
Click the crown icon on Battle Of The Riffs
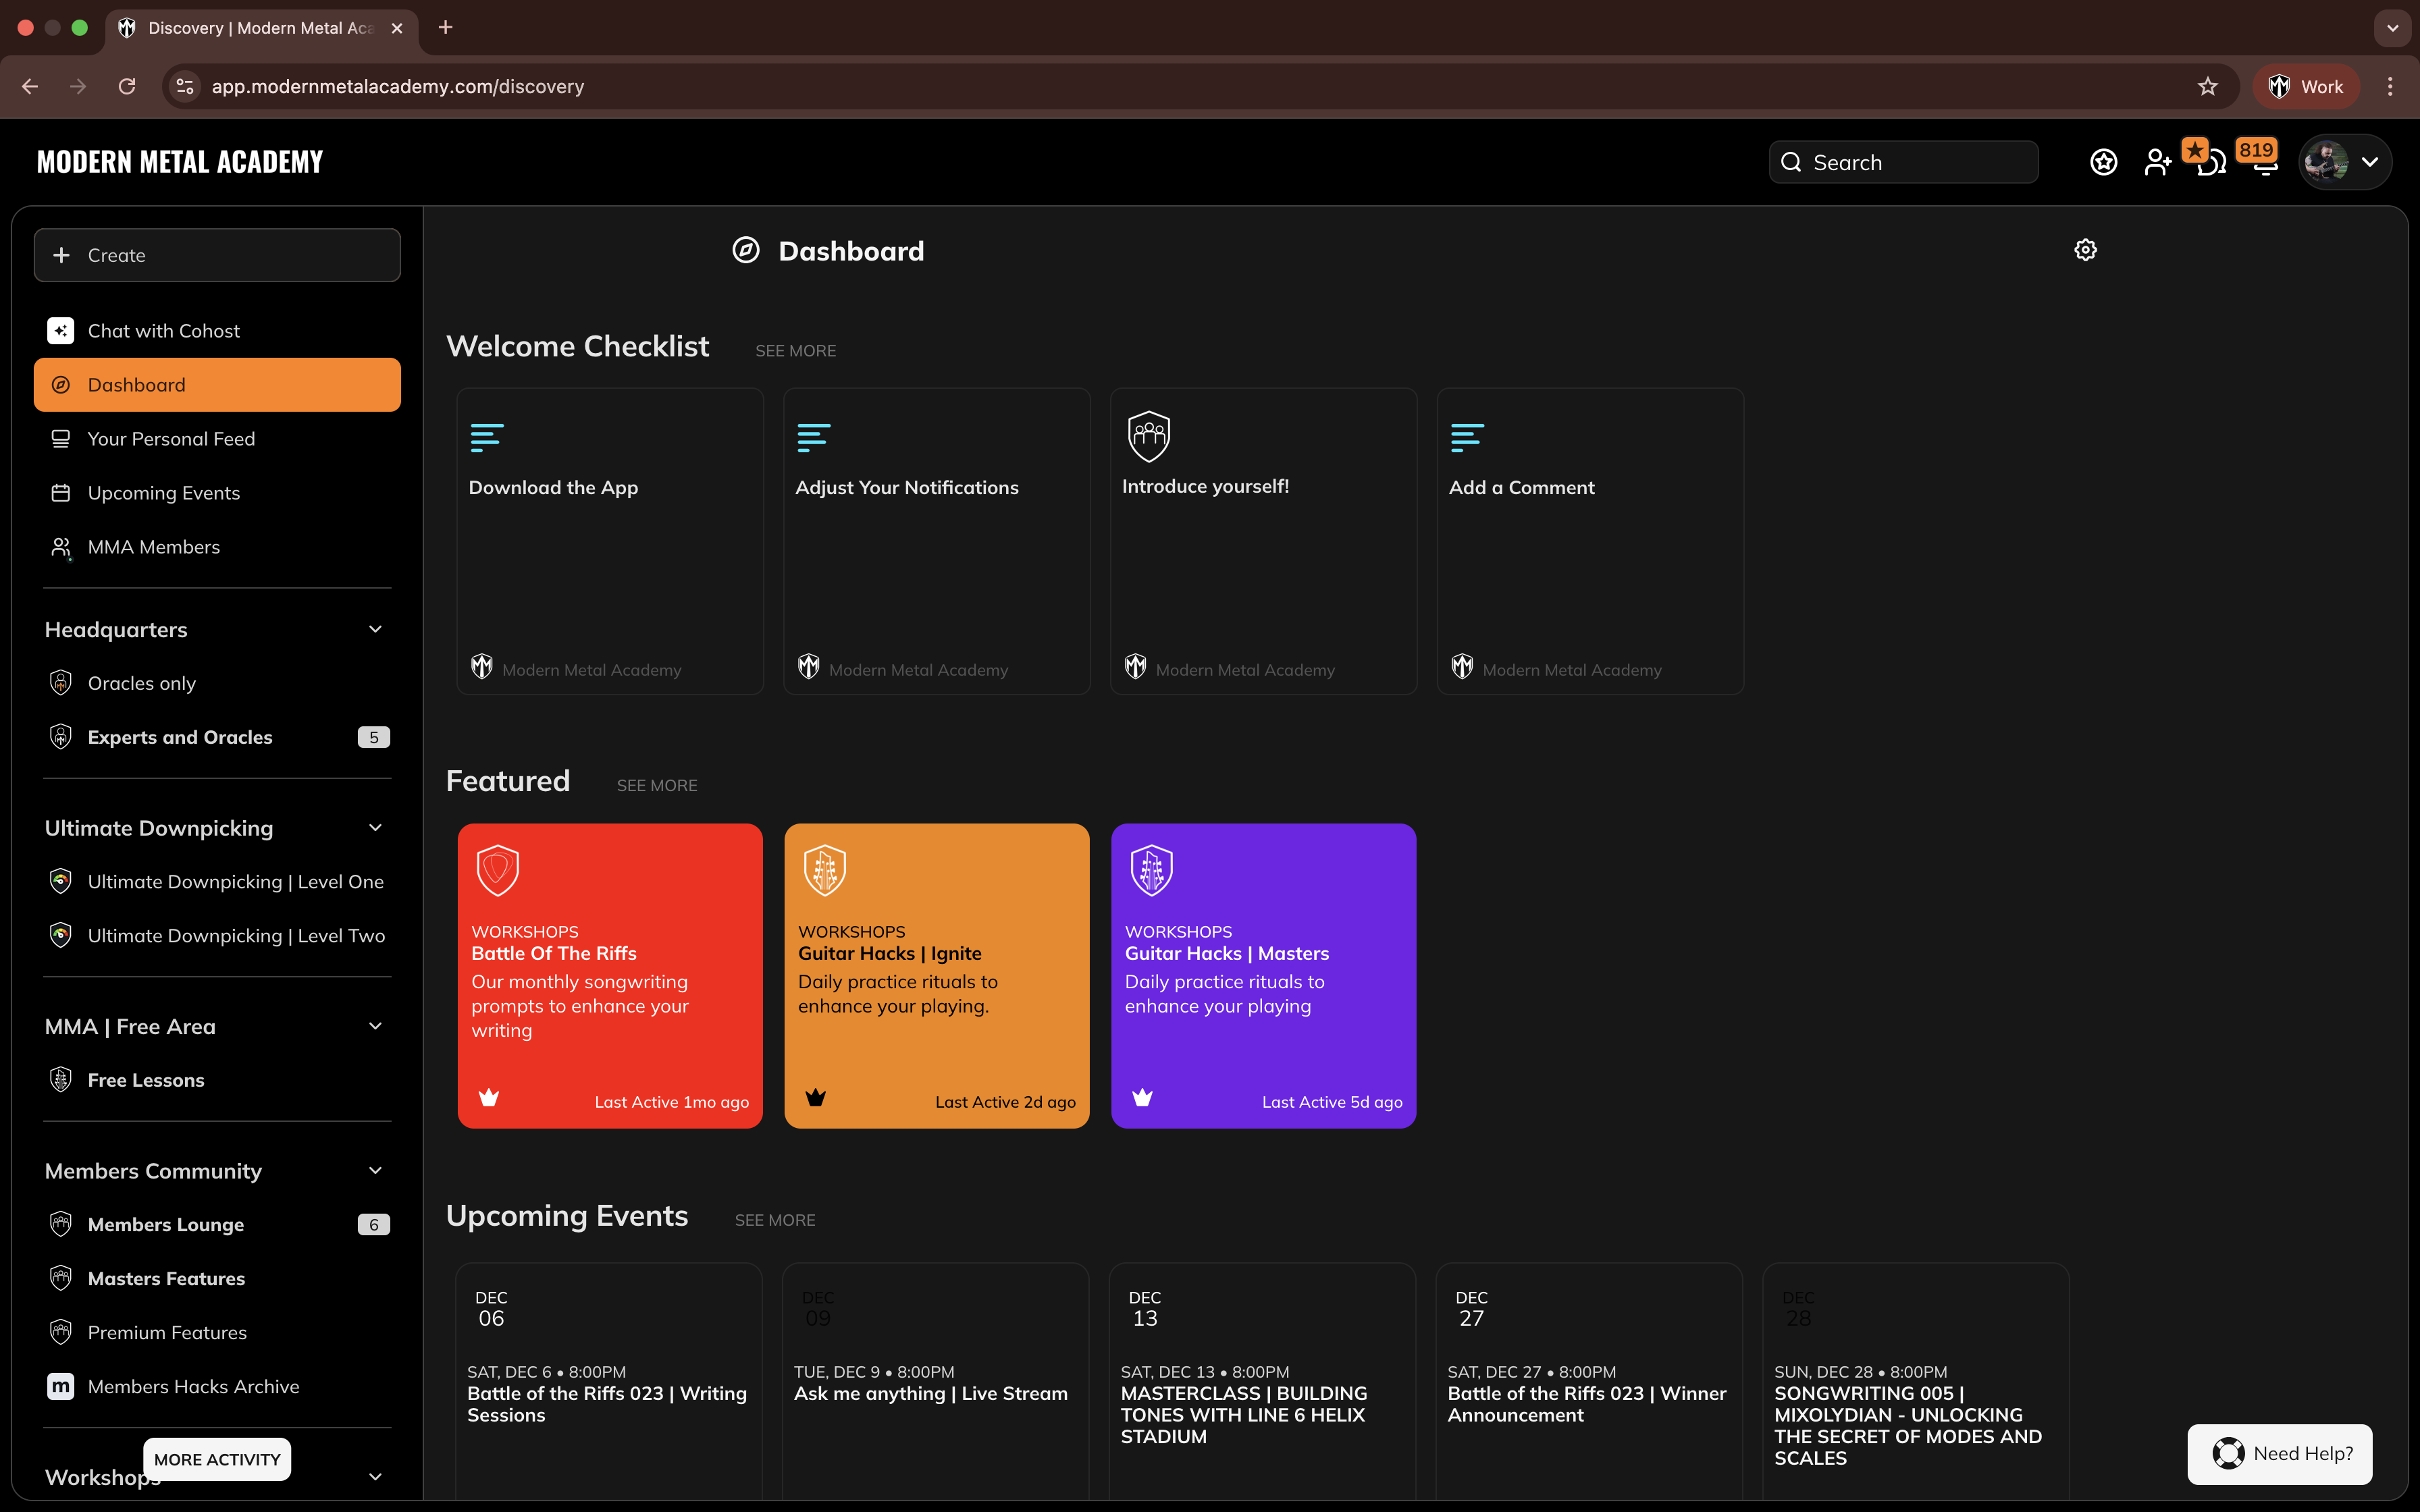pos(489,1098)
